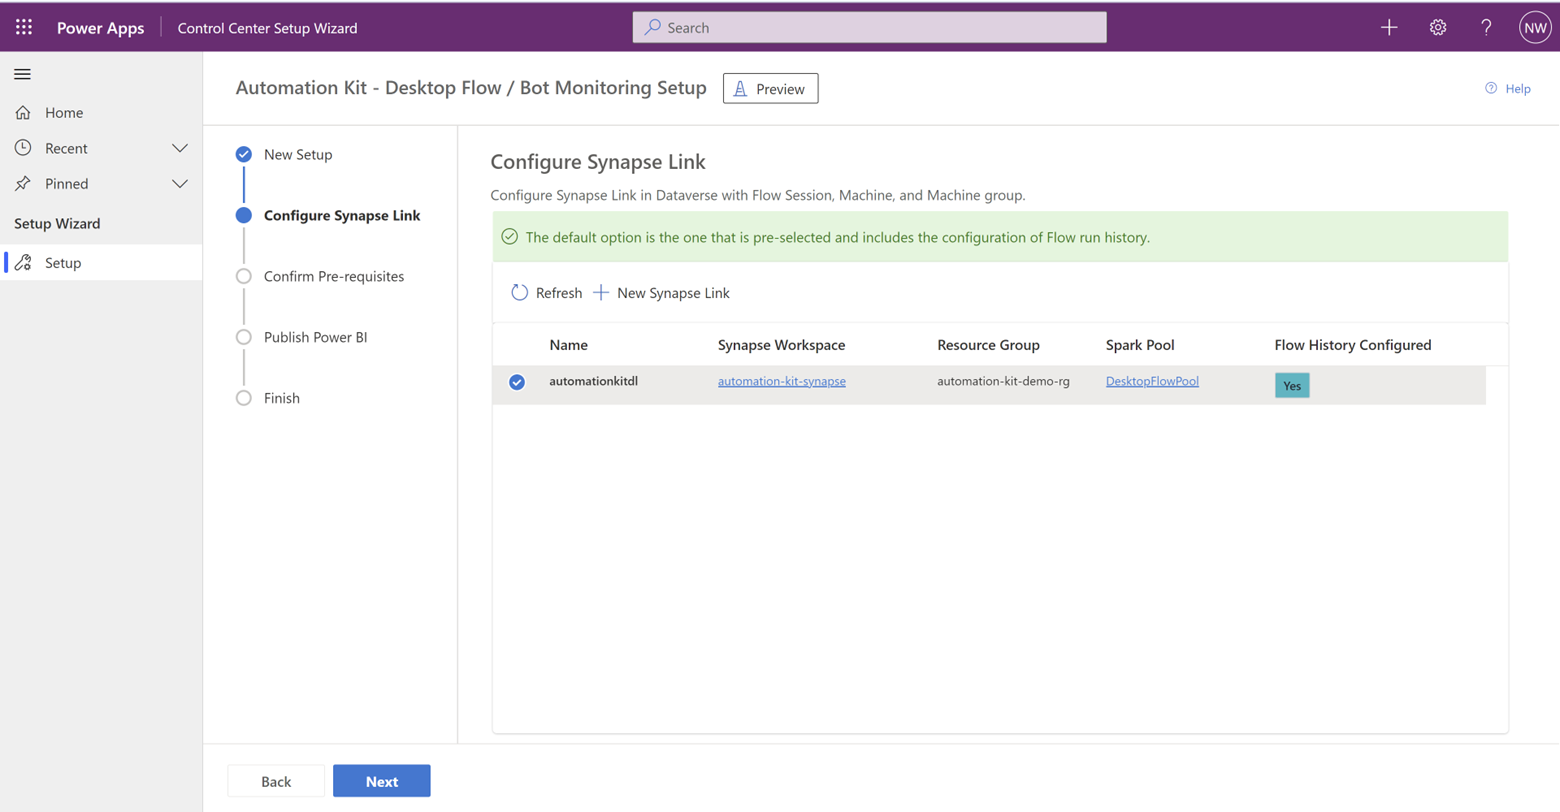Go to the Confirm Pre-requisites step label

pos(334,276)
